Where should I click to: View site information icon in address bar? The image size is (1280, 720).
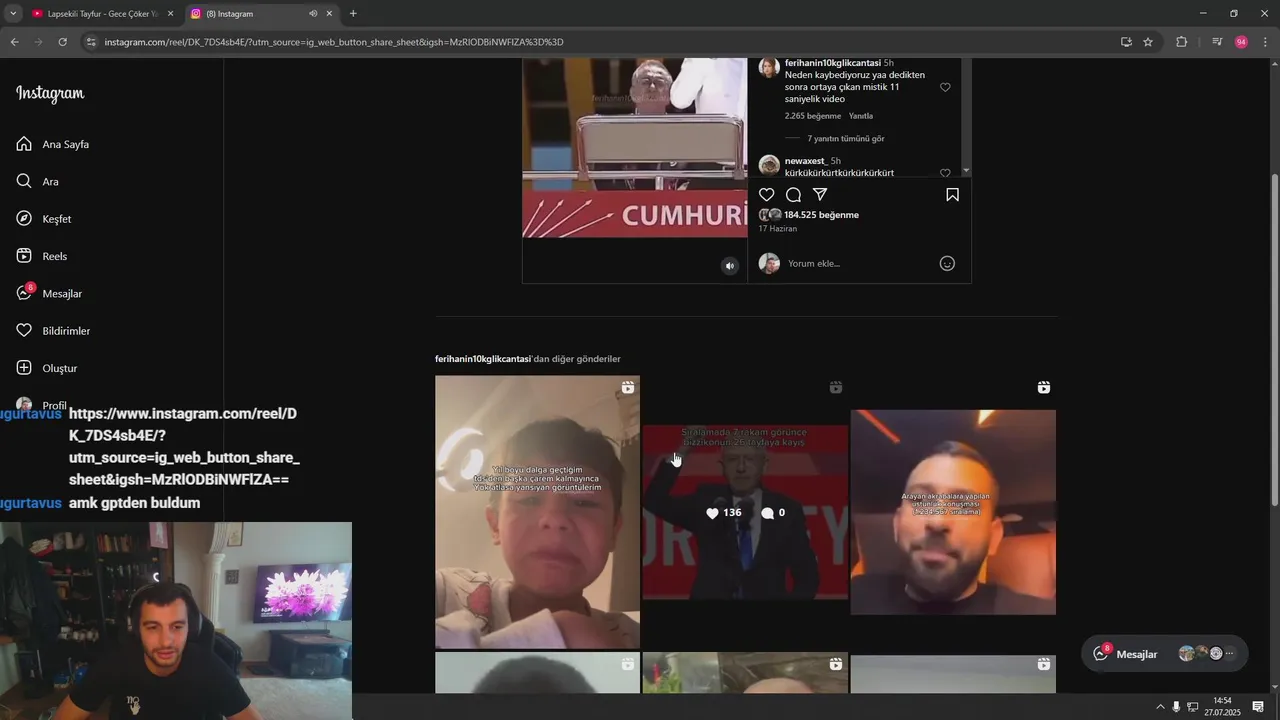pos(91,42)
